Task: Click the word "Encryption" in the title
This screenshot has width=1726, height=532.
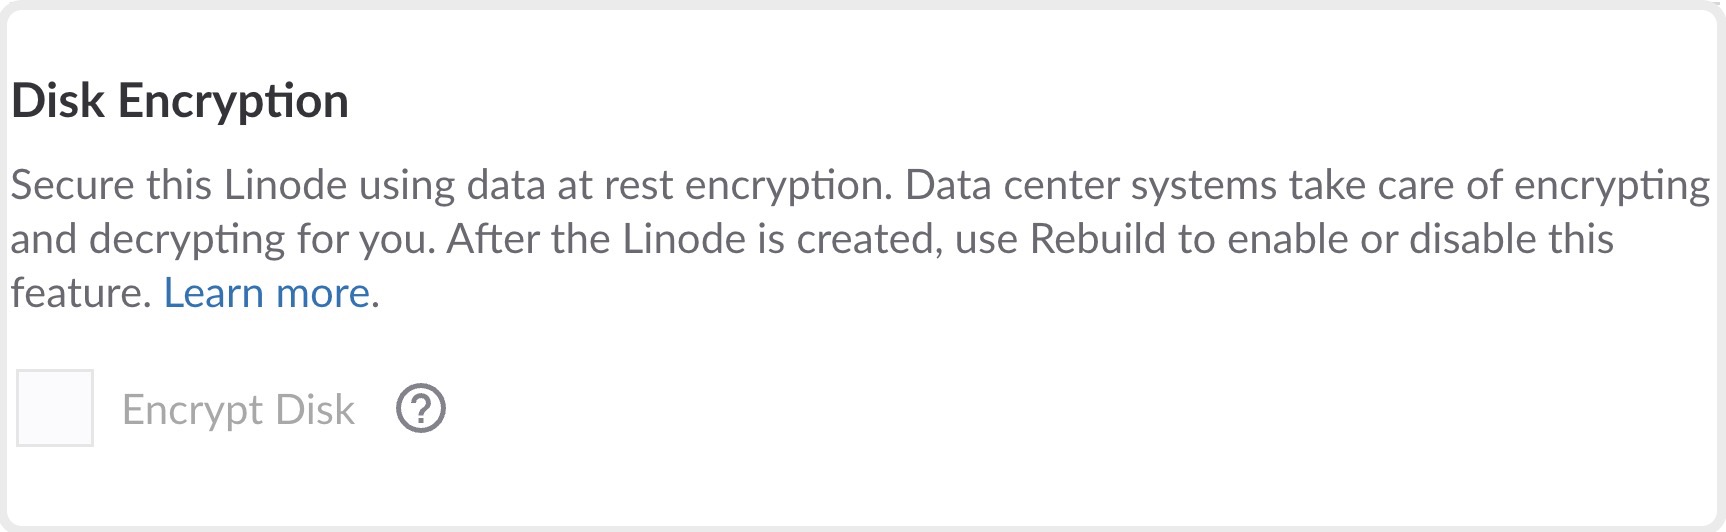Action: [x=233, y=101]
